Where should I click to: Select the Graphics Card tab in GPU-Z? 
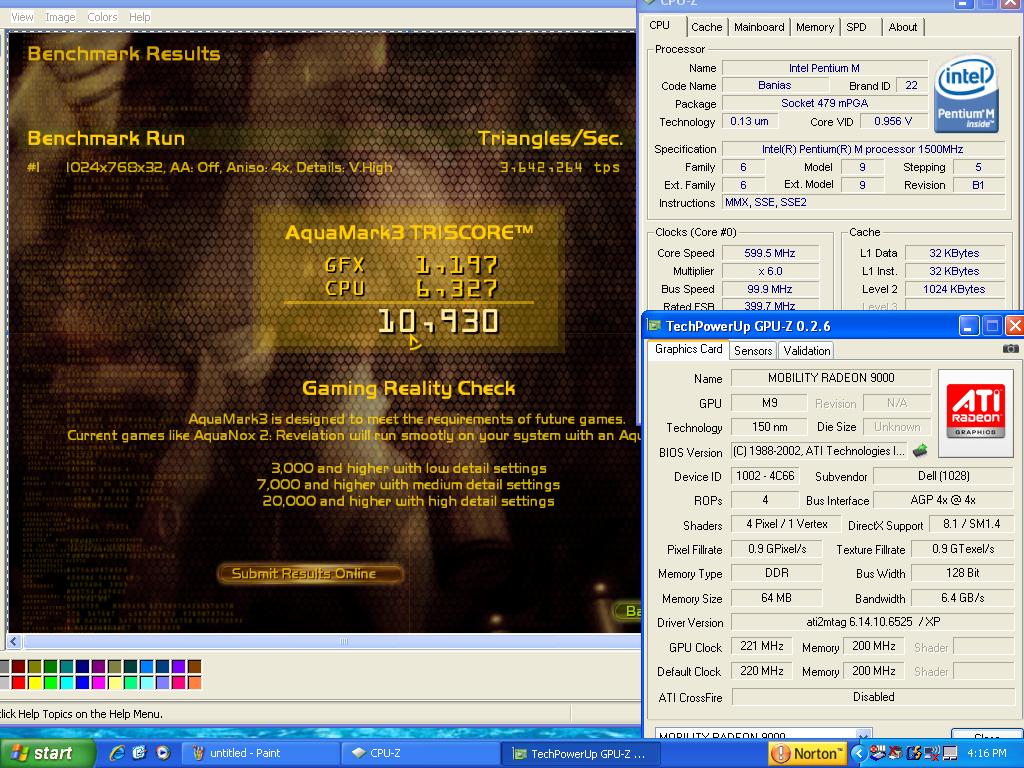688,349
